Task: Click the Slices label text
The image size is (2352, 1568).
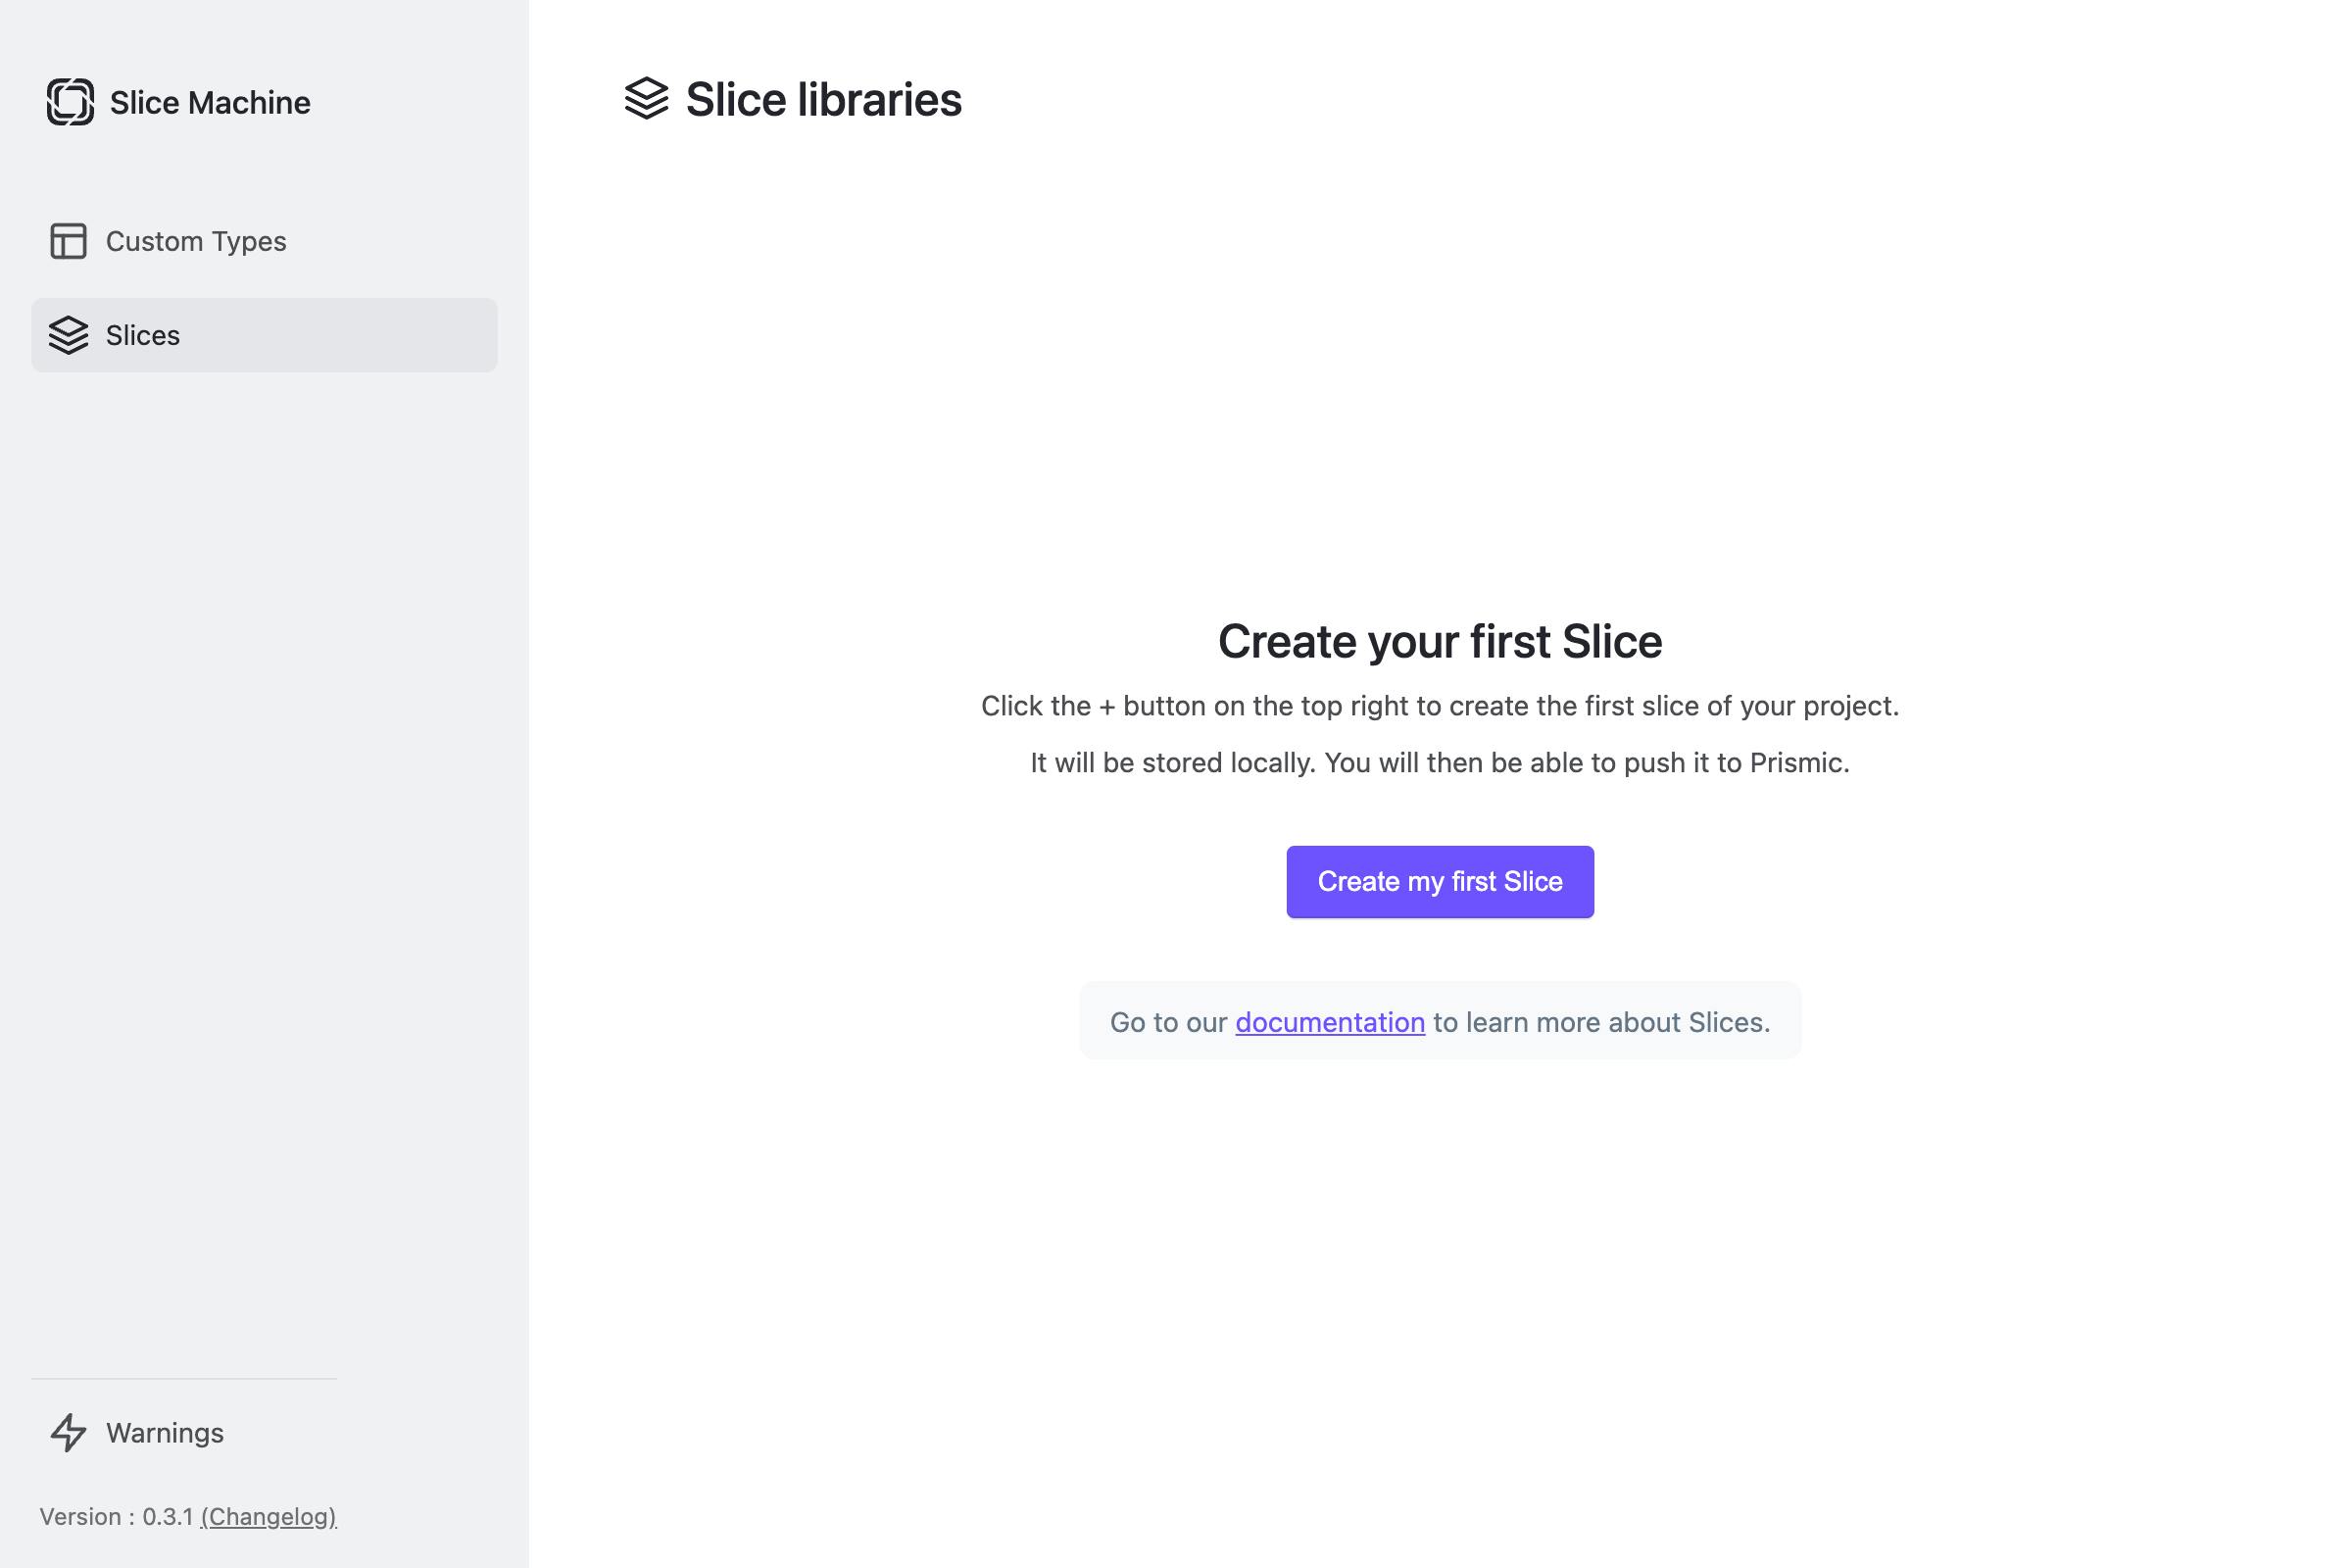Action: tap(143, 335)
